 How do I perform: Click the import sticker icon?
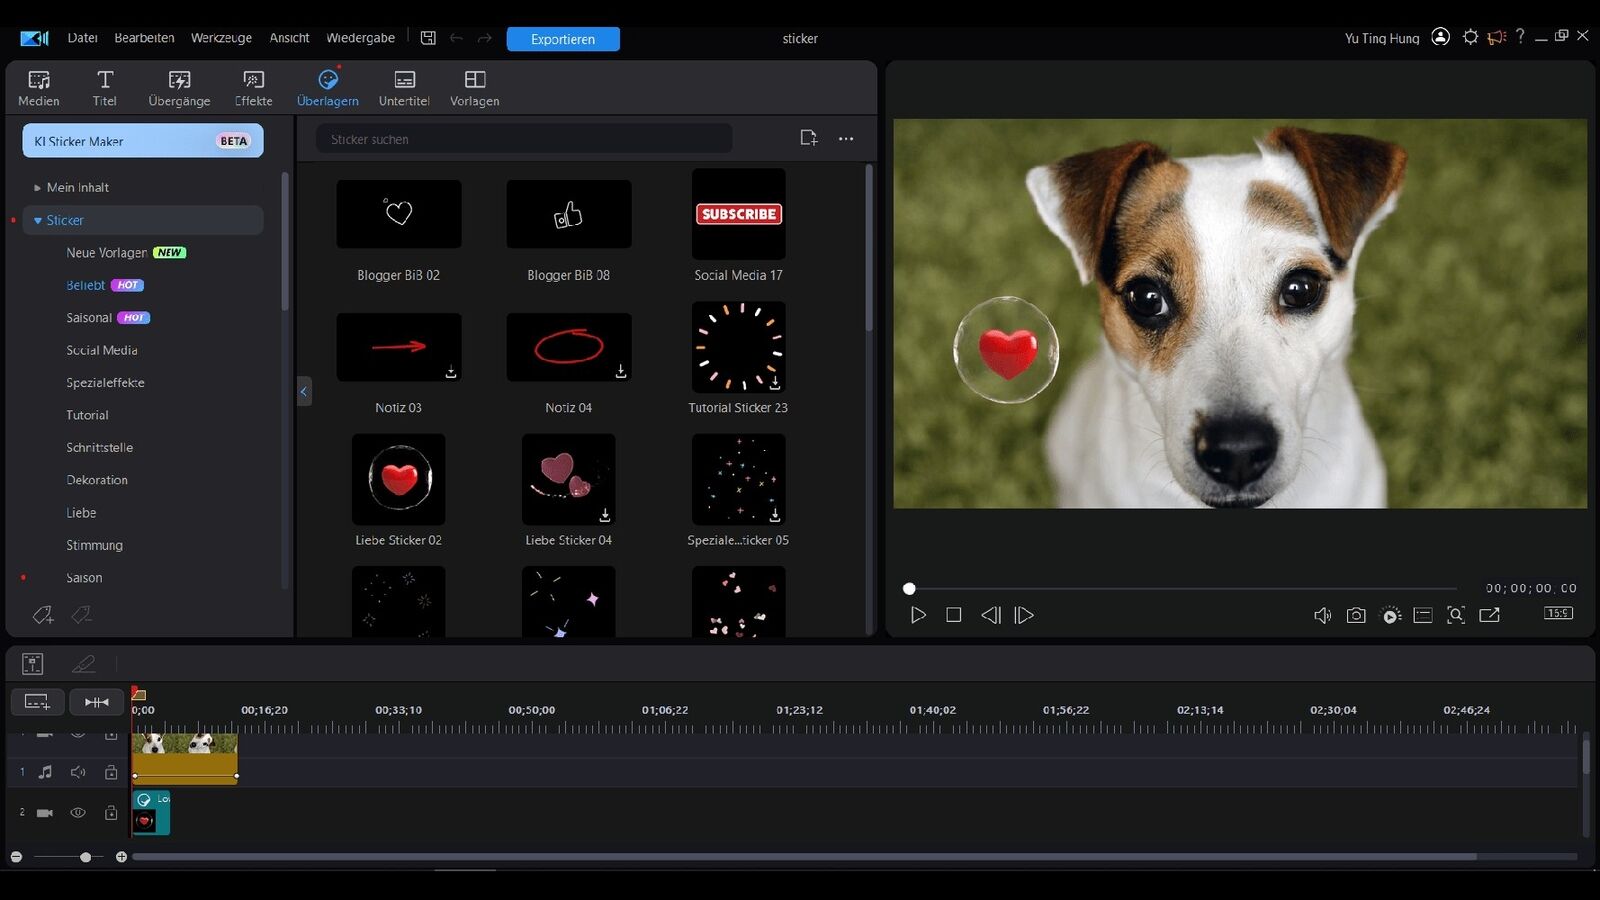tap(809, 138)
